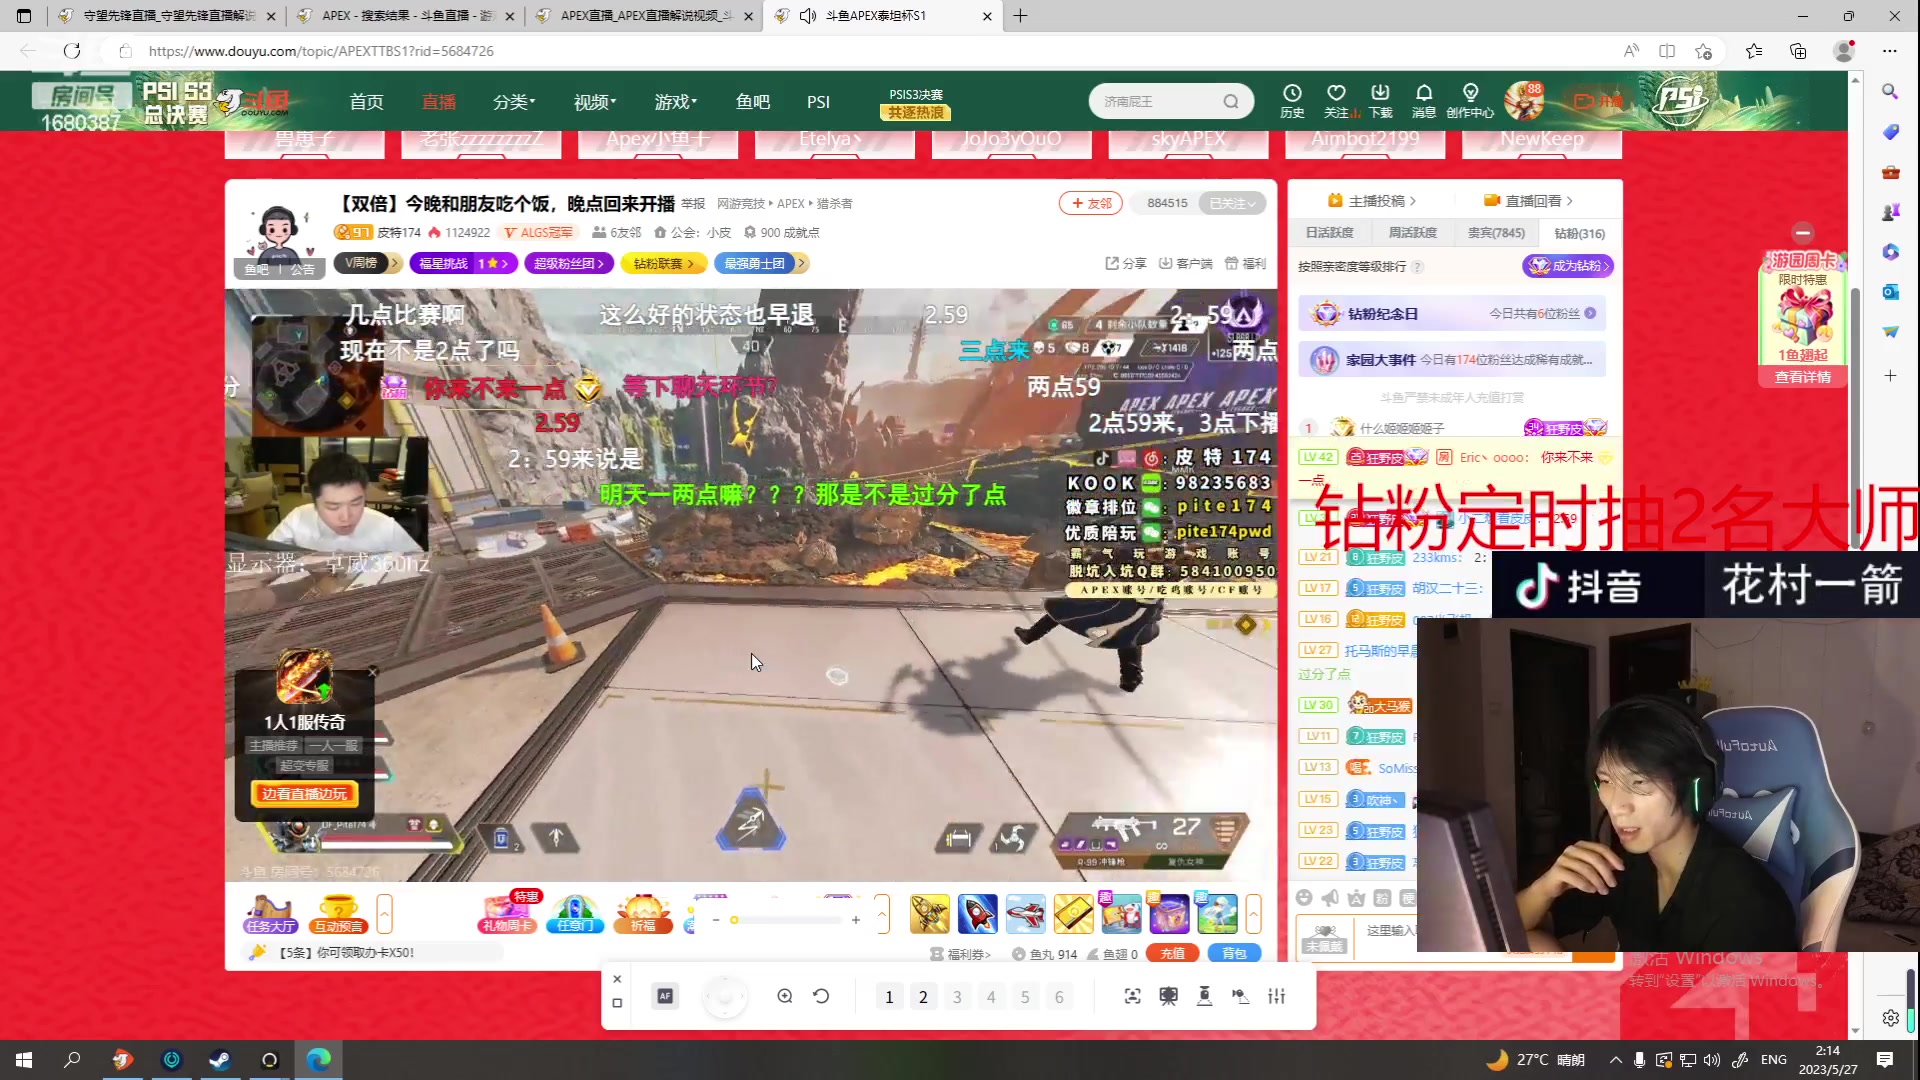Click the 成为钻粉 button

click(1568, 266)
